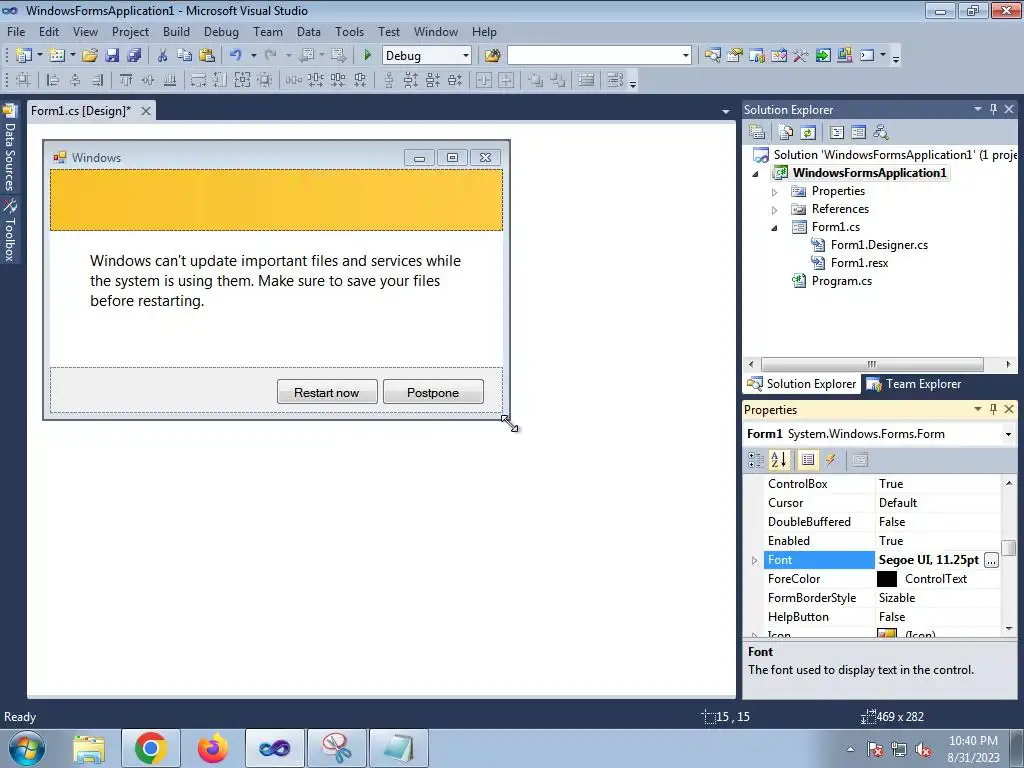Open the empty Find combo box dropdown
1024x768 pixels.
pos(685,56)
